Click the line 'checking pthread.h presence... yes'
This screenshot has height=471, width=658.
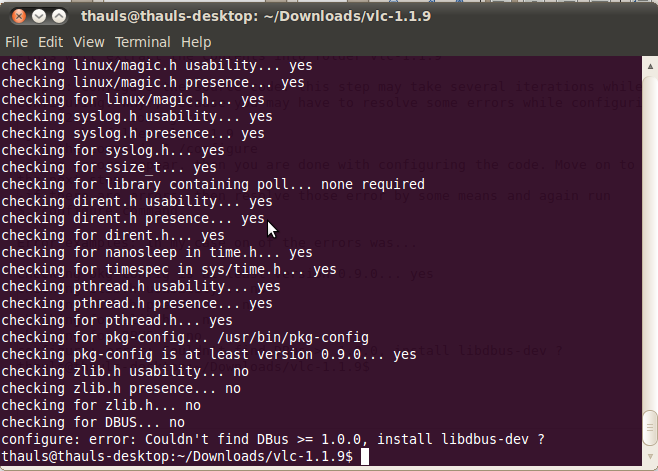coord(137,303)
